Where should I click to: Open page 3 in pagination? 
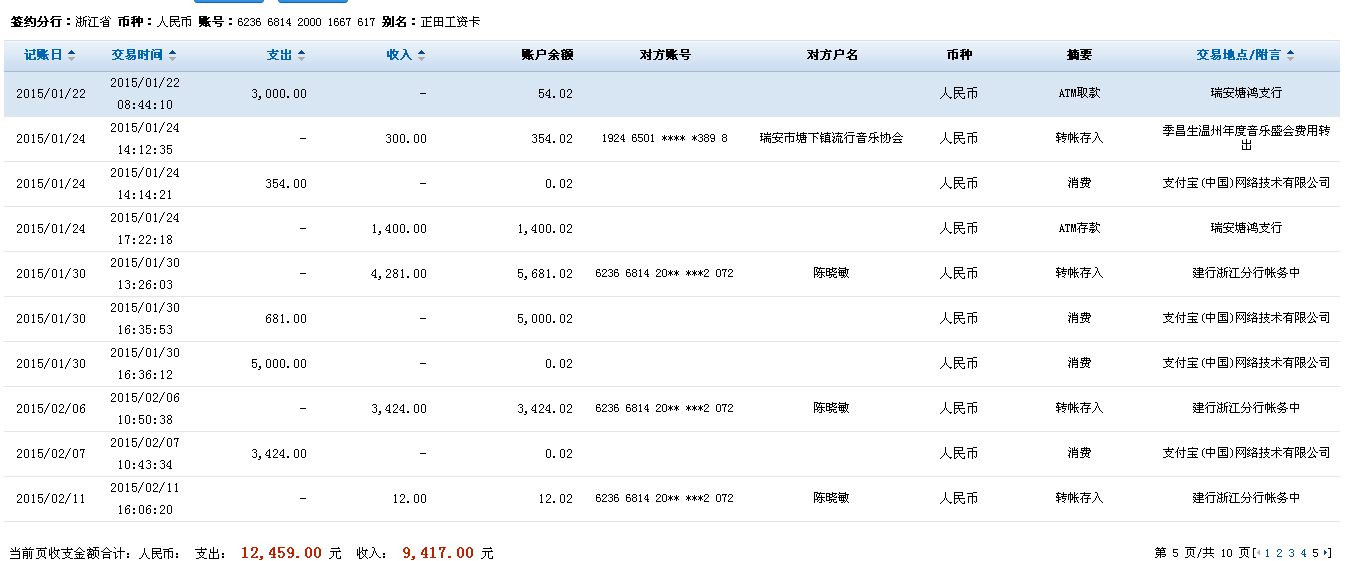pyautogui.click(x=1292, y=553)
